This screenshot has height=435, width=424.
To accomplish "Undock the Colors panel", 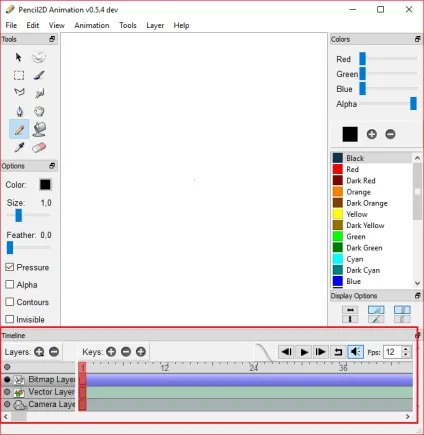I will click(417, 39).
